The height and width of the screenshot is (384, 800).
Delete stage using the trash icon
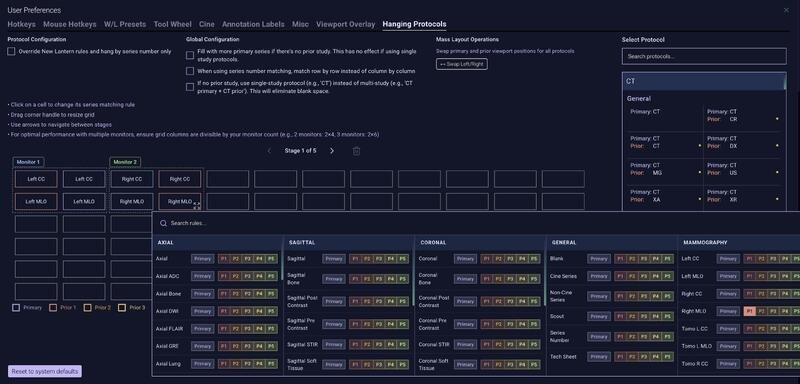pyautogui.click(x=357, y=151)
